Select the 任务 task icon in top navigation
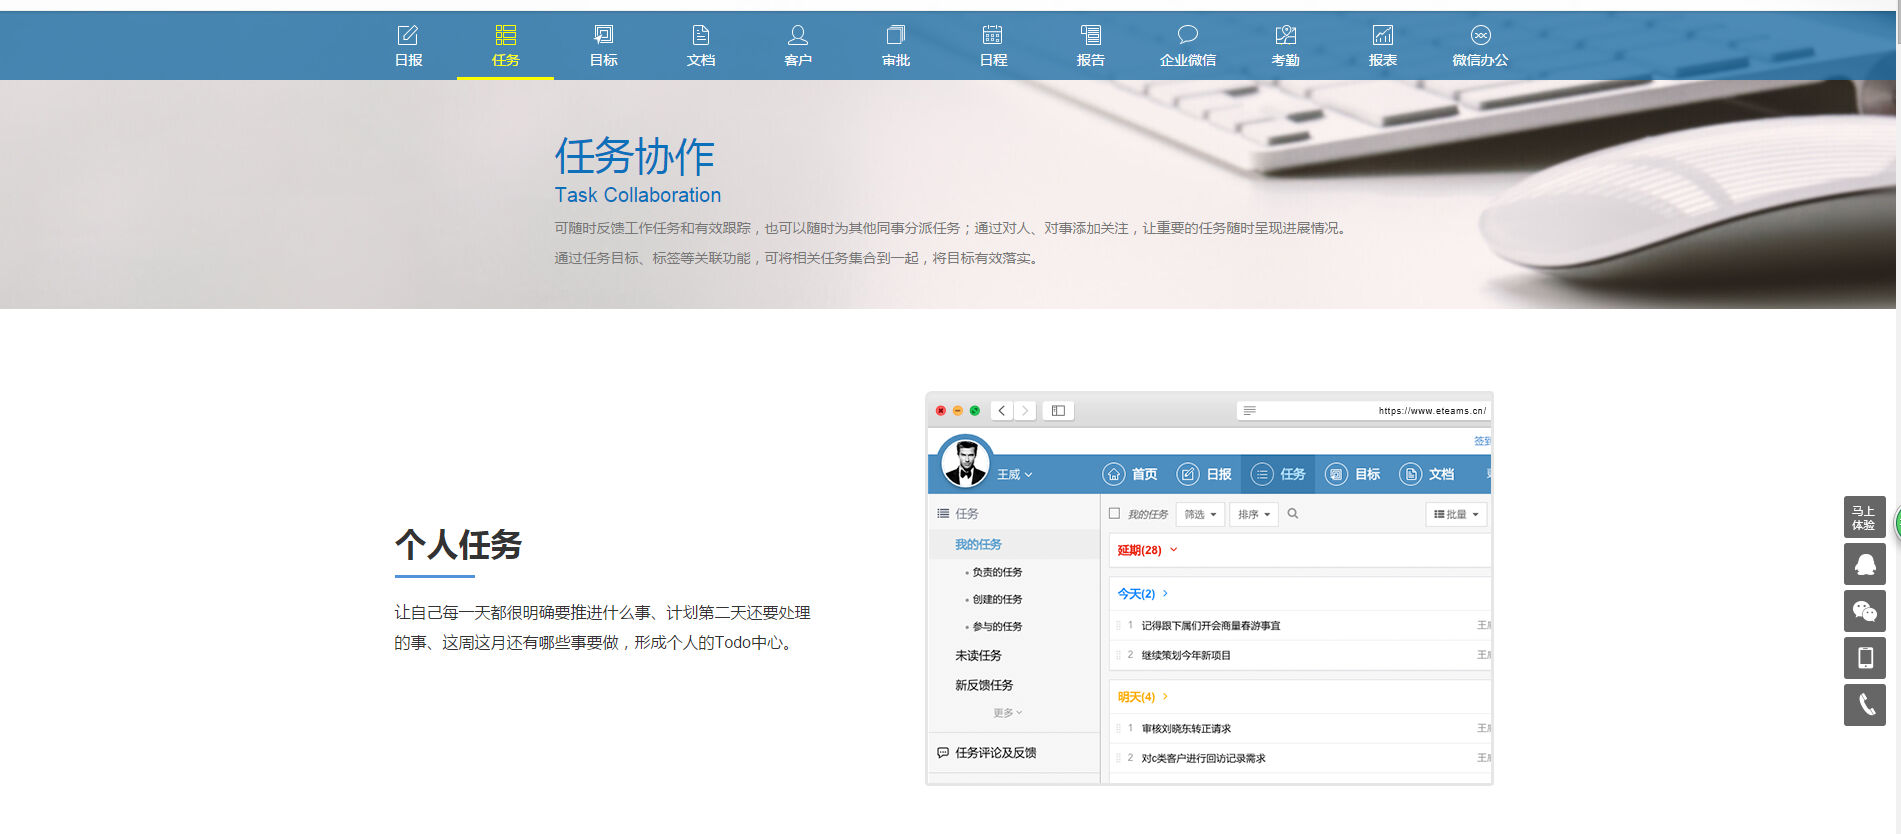1901x834 pixels. point(505,36)
